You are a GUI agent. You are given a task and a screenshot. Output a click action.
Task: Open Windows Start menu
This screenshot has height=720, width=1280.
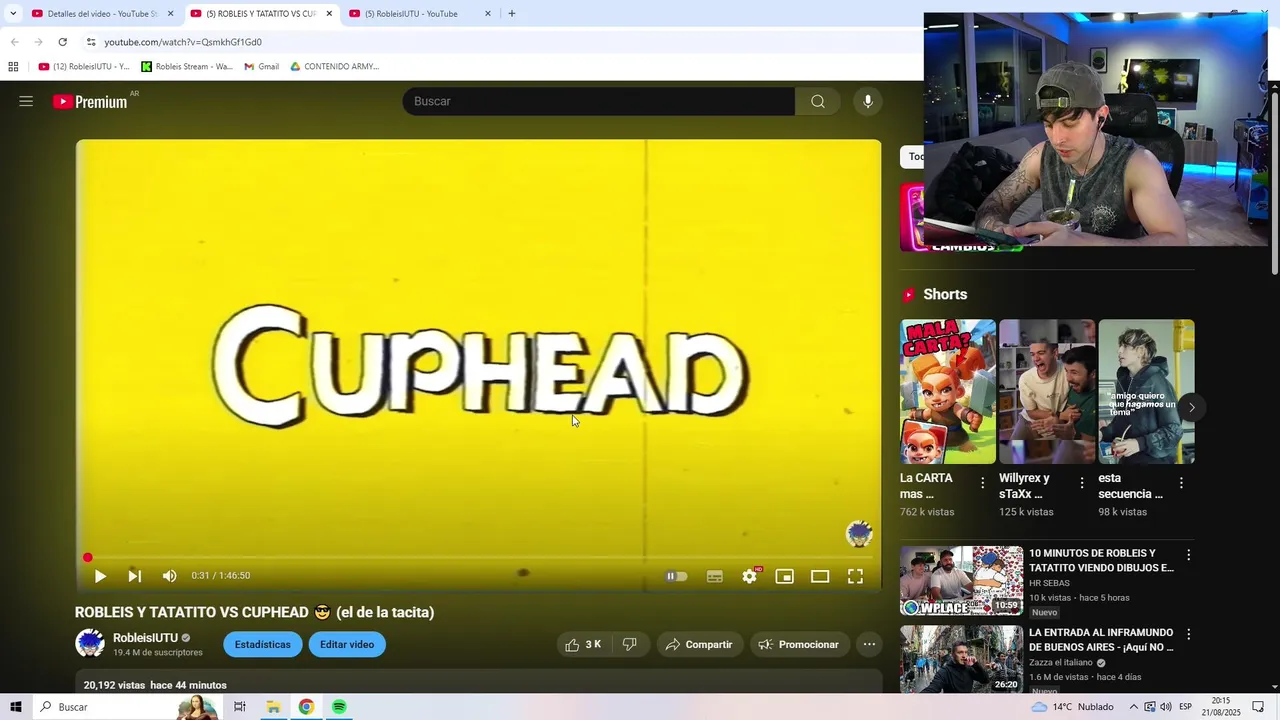[x=15, y=707]
